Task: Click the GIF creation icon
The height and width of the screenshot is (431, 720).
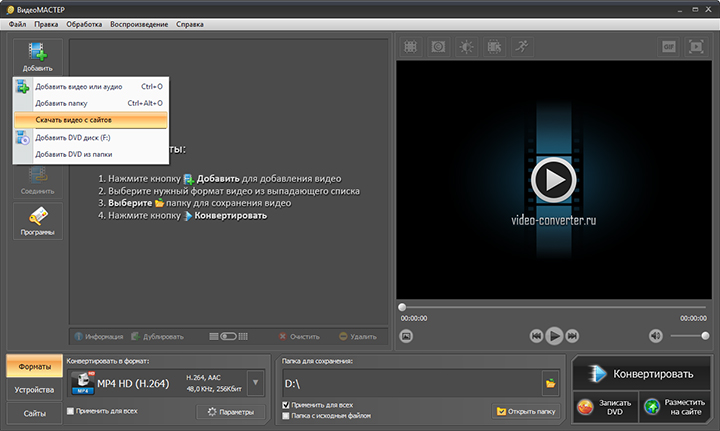Action: click(x=669, y=47)
